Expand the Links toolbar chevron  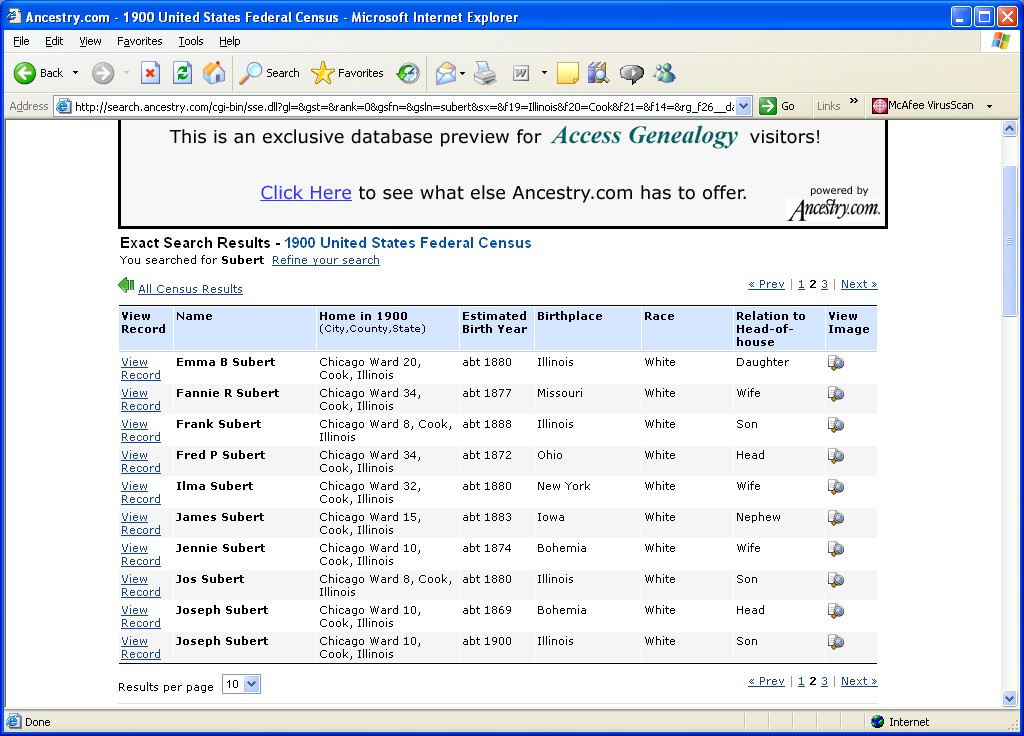854,101
